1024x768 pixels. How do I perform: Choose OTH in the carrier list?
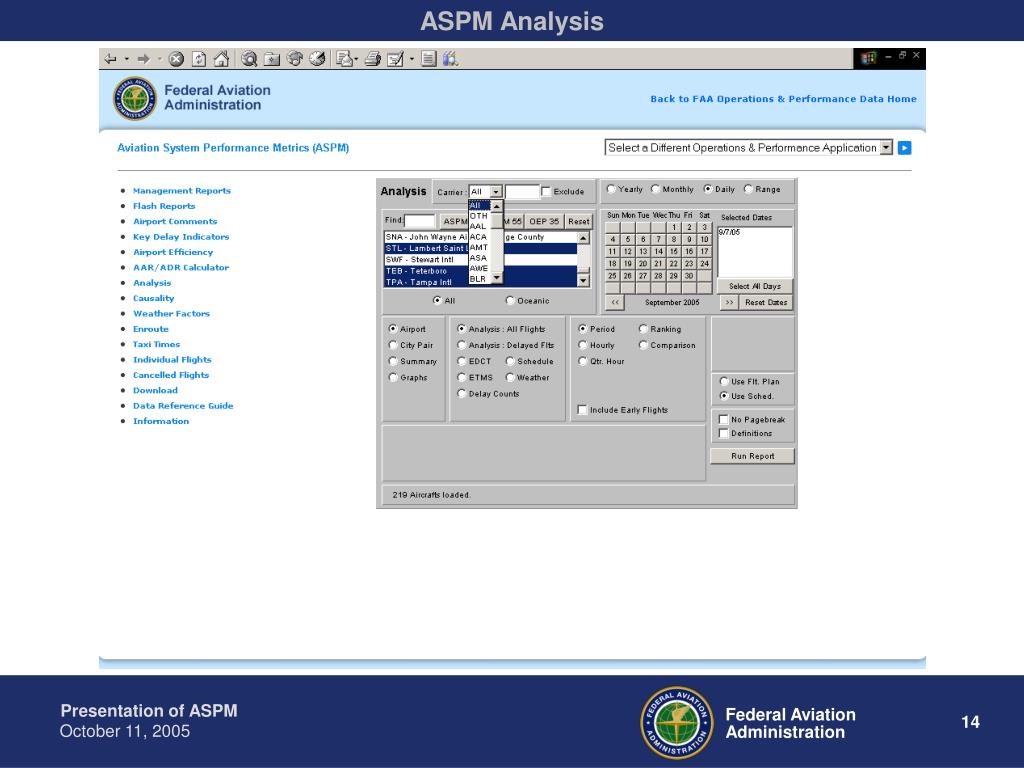coord(479,216)
